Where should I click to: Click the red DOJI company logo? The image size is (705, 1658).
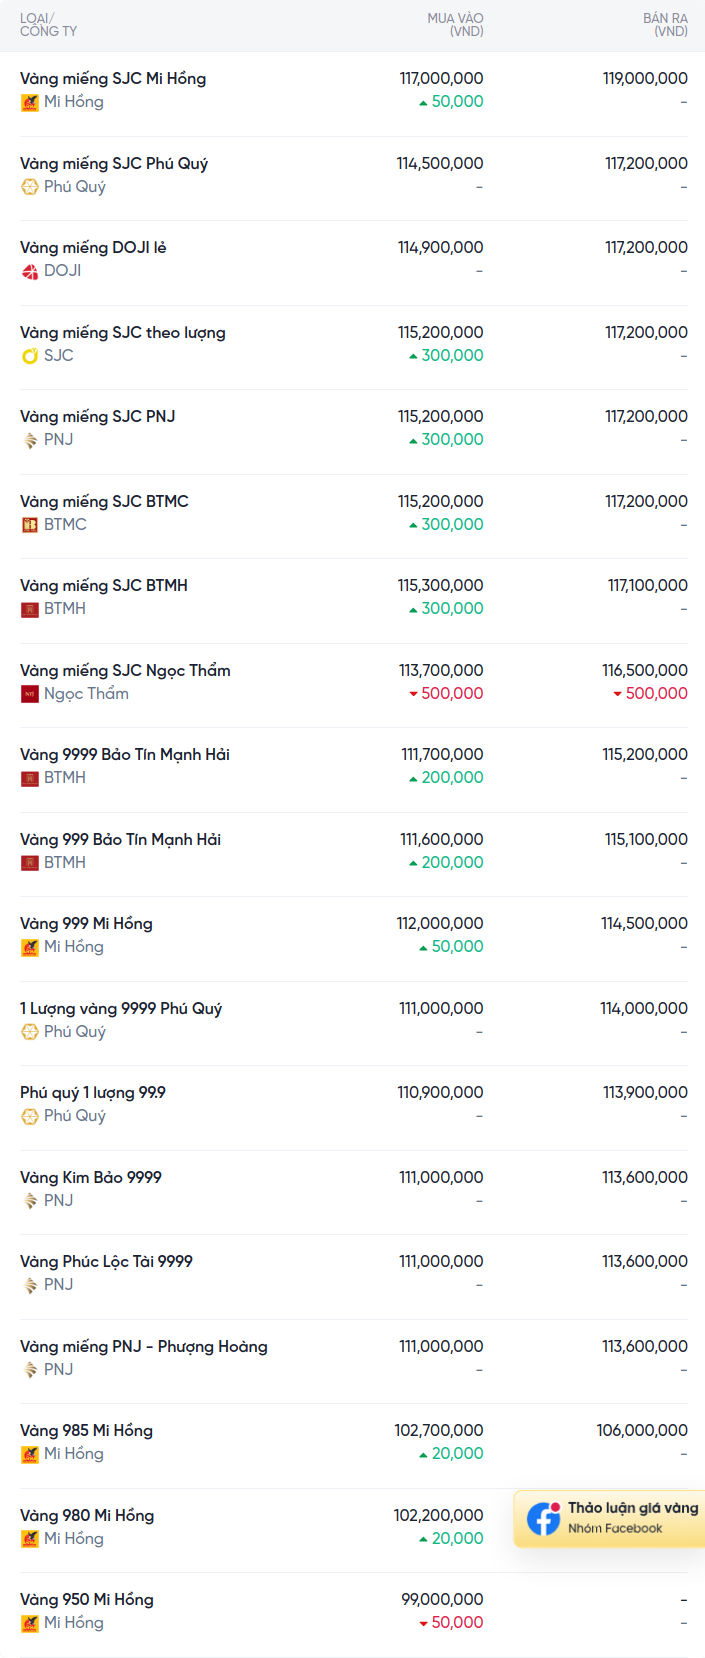tap(30, 271)
